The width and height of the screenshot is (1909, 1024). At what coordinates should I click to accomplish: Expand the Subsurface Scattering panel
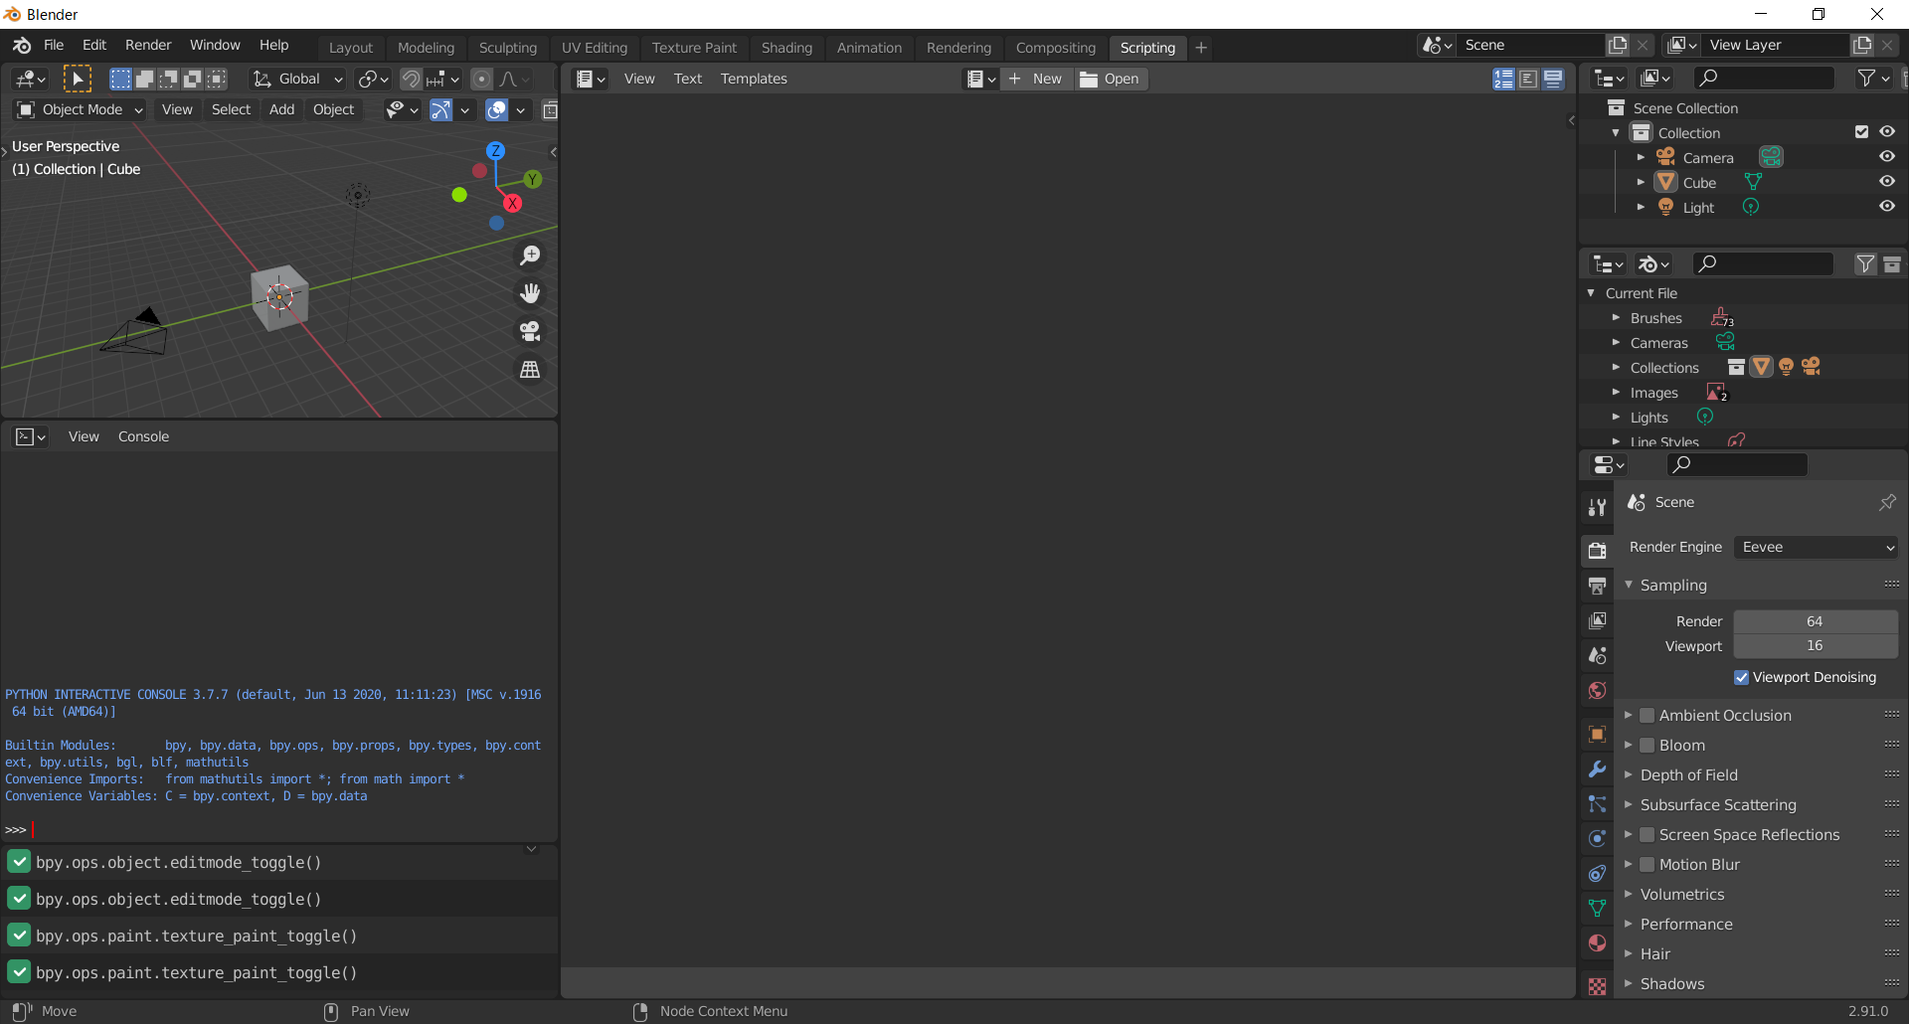point(1628,805)
